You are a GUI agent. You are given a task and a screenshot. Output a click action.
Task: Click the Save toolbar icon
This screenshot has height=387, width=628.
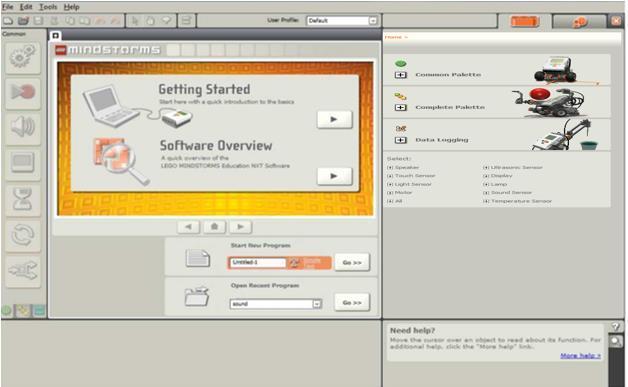[38, 20]
